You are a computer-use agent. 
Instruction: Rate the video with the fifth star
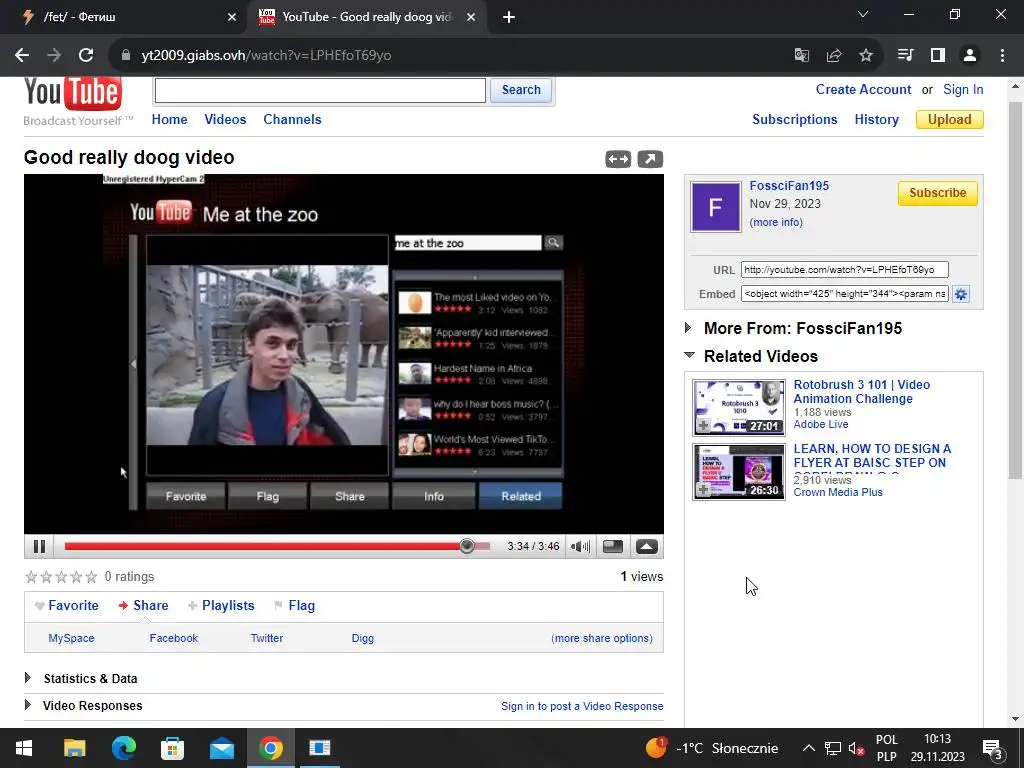click(91, 577)
